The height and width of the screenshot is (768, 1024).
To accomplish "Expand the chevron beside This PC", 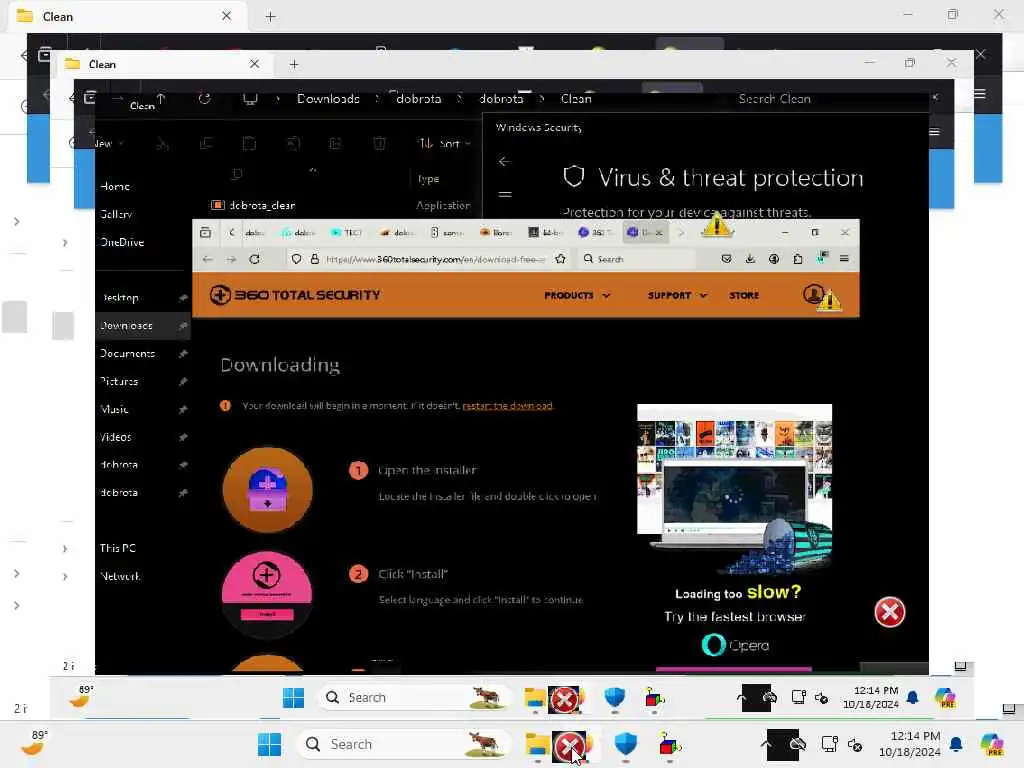I will [65, 549].
